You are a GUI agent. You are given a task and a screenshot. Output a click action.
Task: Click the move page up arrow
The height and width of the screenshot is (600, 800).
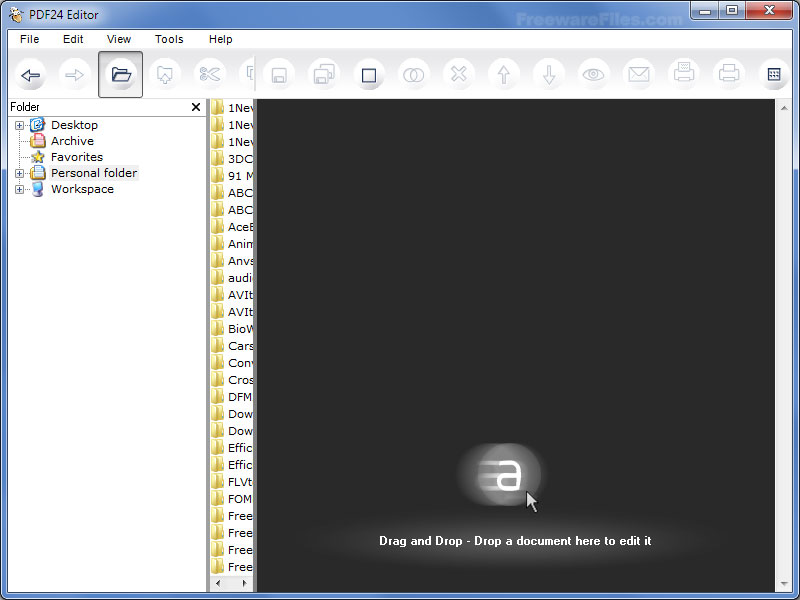click(504, 73)
